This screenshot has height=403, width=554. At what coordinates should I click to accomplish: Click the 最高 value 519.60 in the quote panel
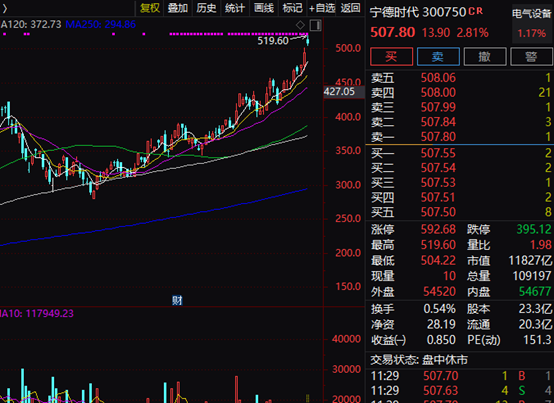tap(438, 245)
